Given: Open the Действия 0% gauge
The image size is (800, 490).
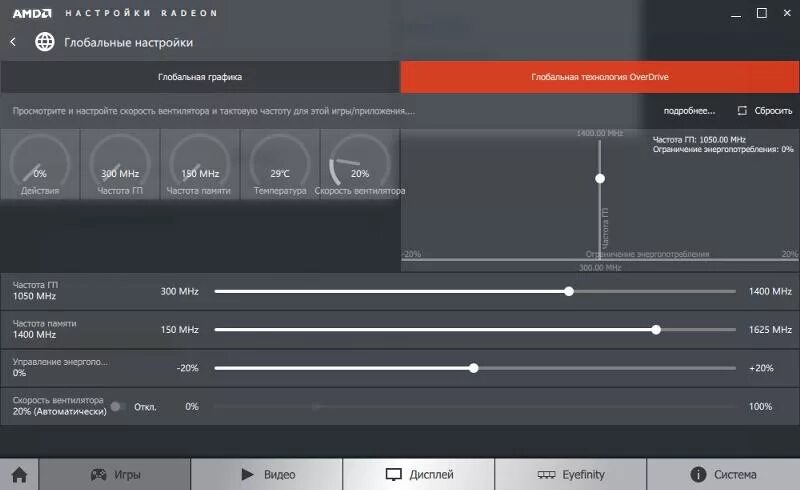Looking at the screenshot, I should pyautogui.click(x=40, y=164).
